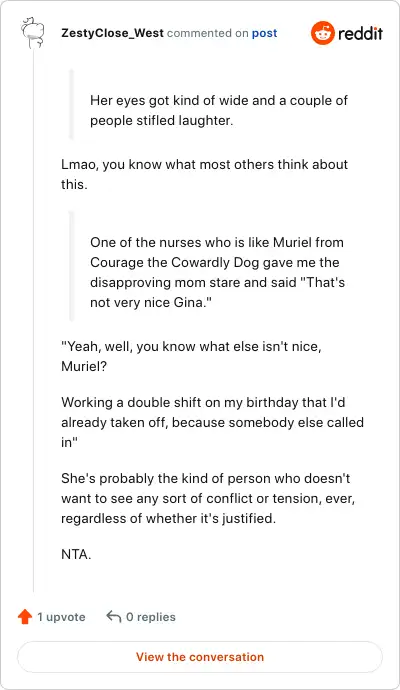Viewport: 400px width, 690px height.
Task: Click the quoted Muriel nurse passage
Action: click(x=217, y=272)
